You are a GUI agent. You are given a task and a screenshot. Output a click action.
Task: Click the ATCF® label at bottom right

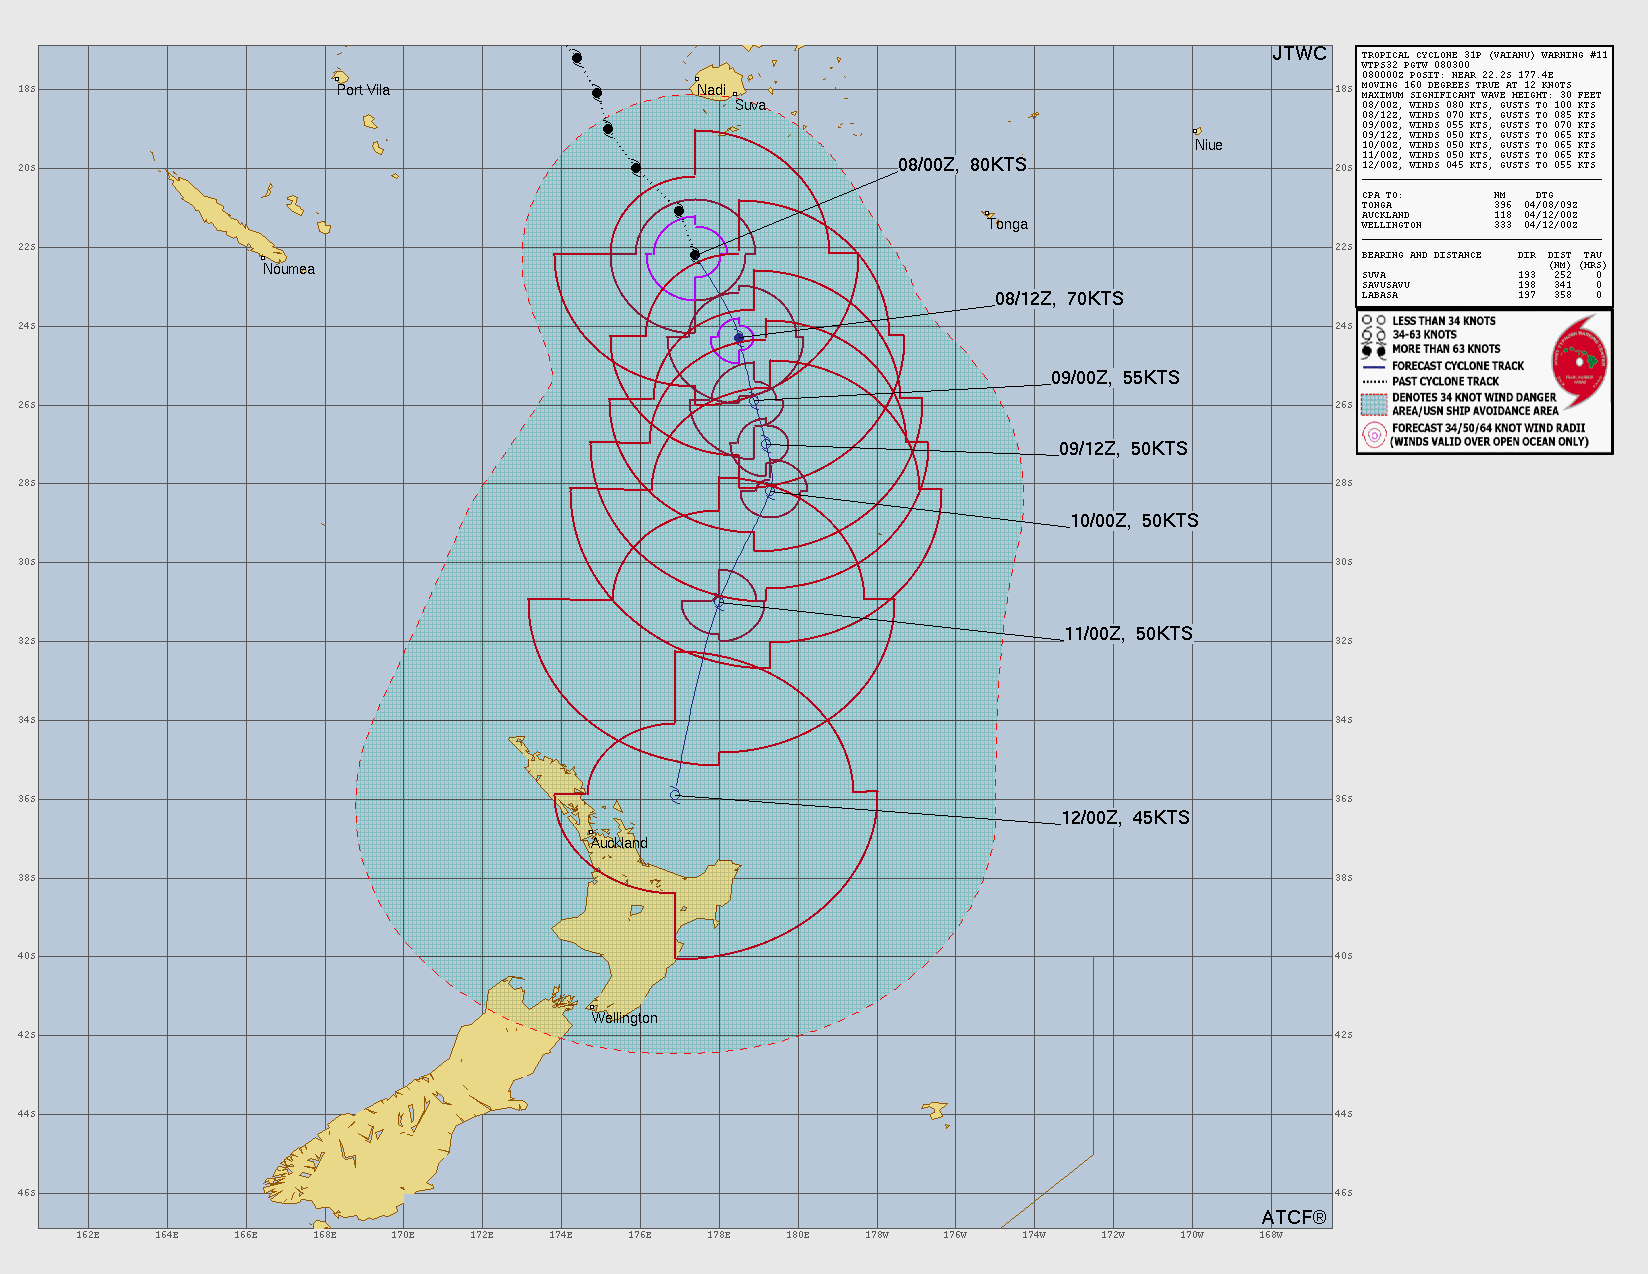[x=1294, y=1217]
